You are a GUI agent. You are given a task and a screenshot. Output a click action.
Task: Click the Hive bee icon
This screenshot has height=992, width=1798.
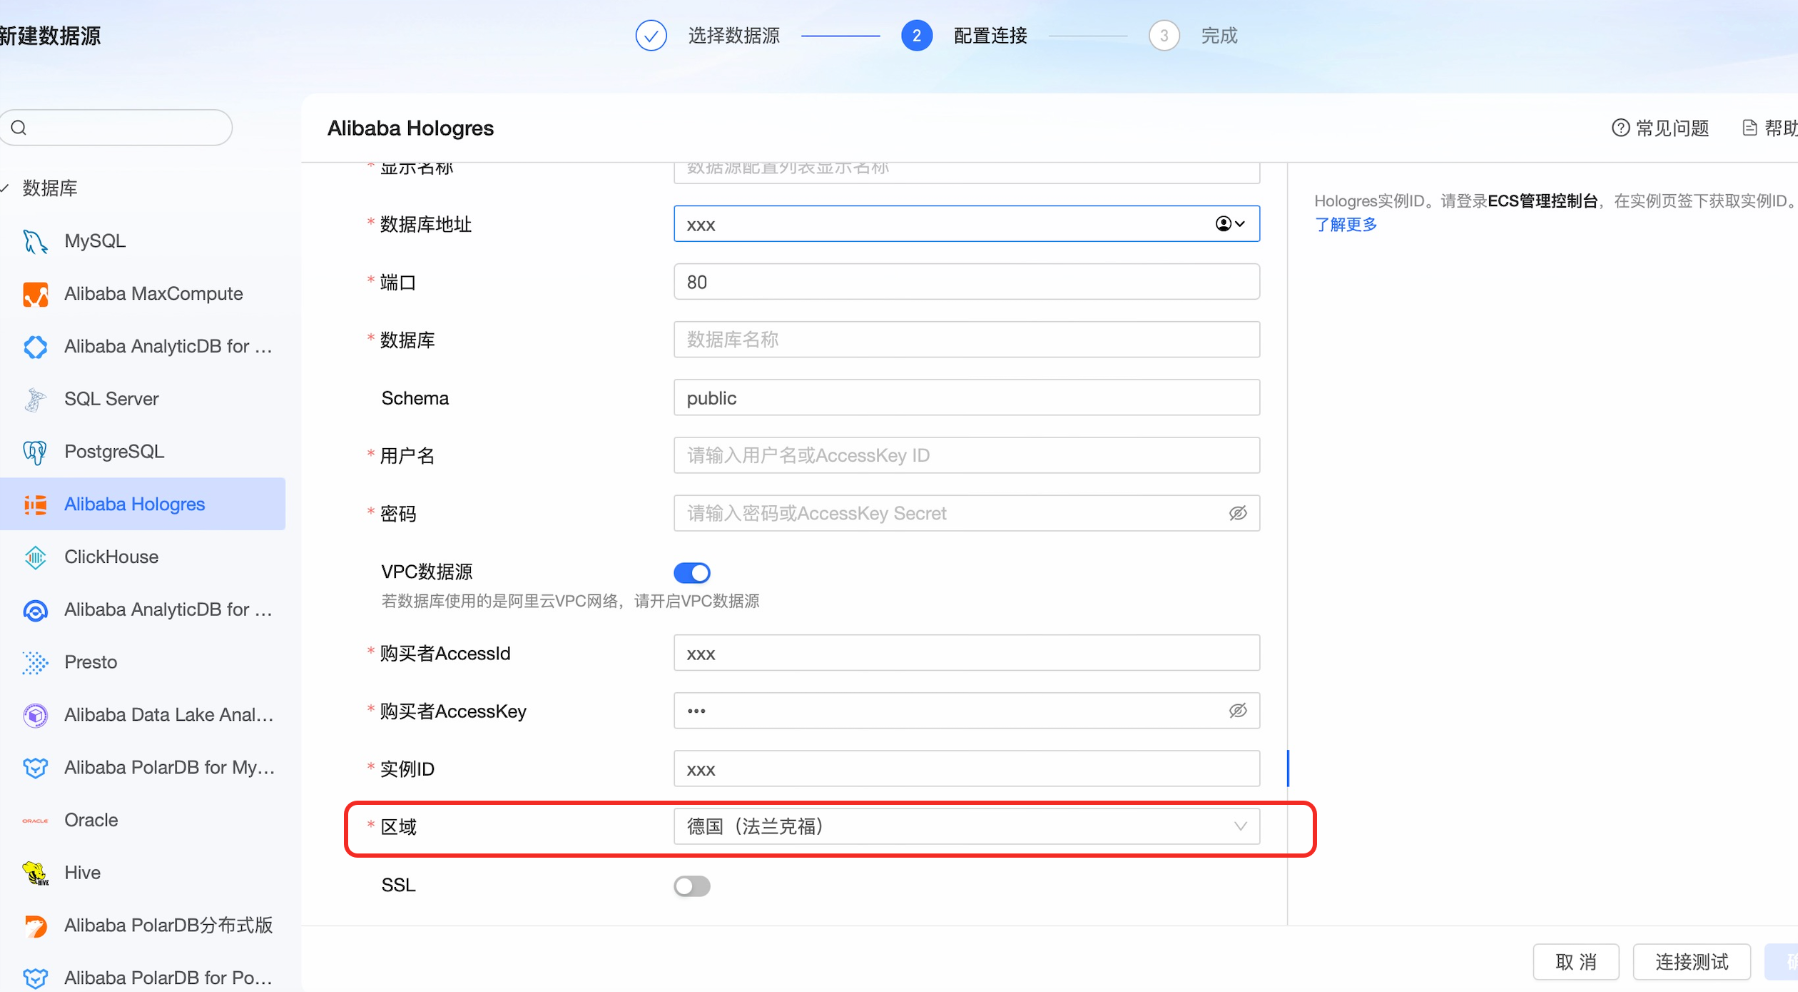[x=35, y=873]
